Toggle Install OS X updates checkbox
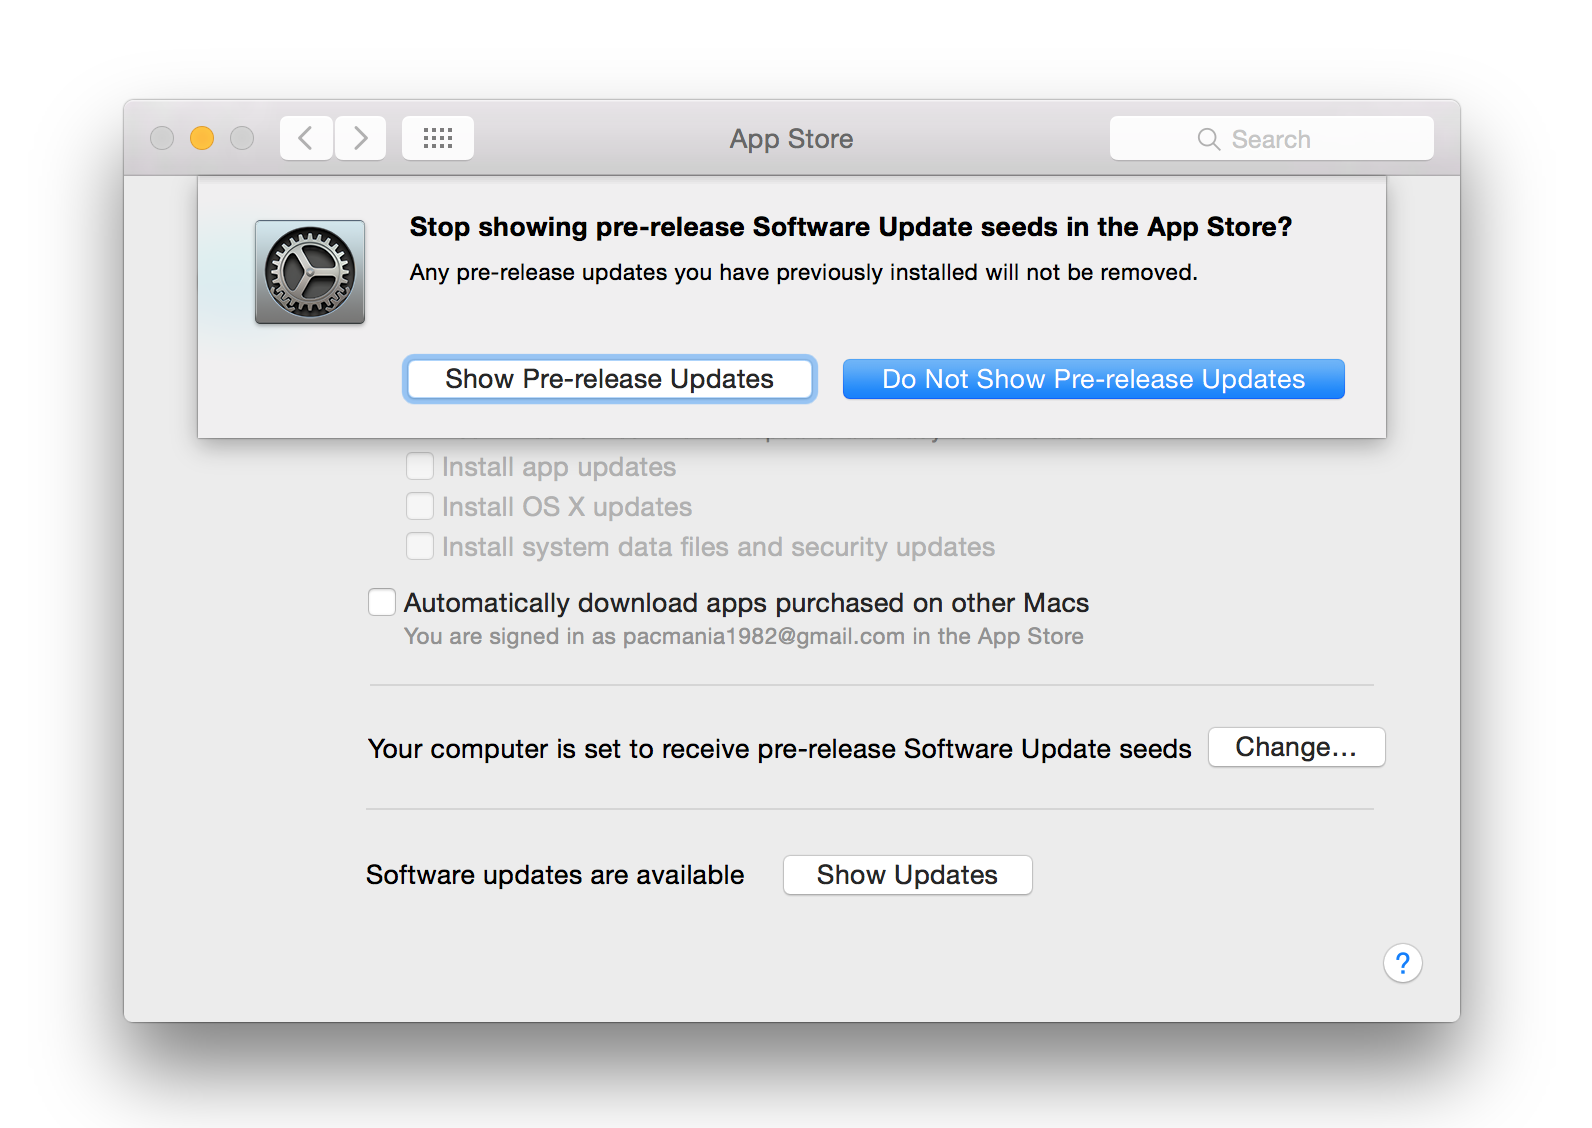The image size is (1592, 1128). 420,506
